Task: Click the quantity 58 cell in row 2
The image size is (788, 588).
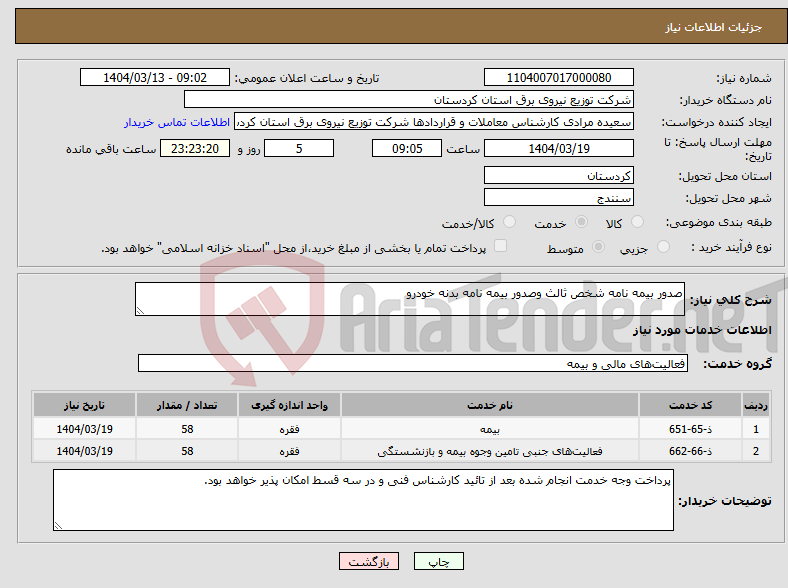Action: click(x=187, y=451)
